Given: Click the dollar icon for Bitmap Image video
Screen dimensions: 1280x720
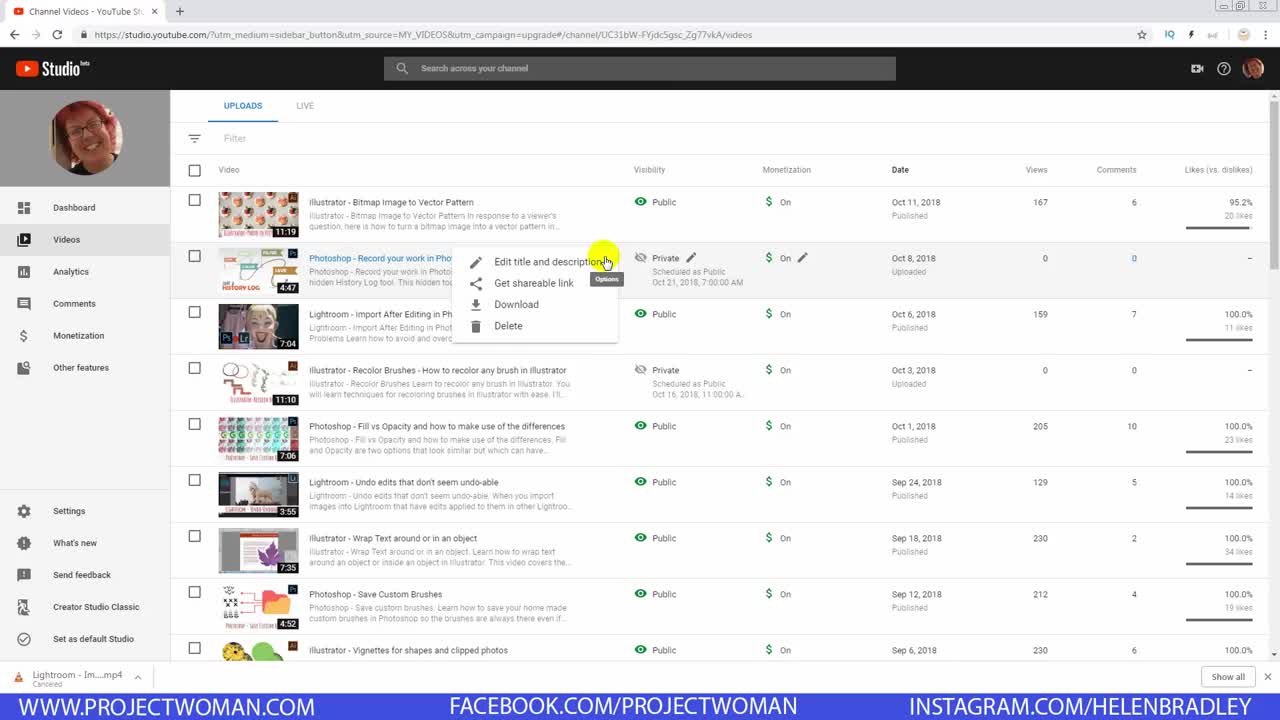Looking at the screenshot, I should click(768, 202).
